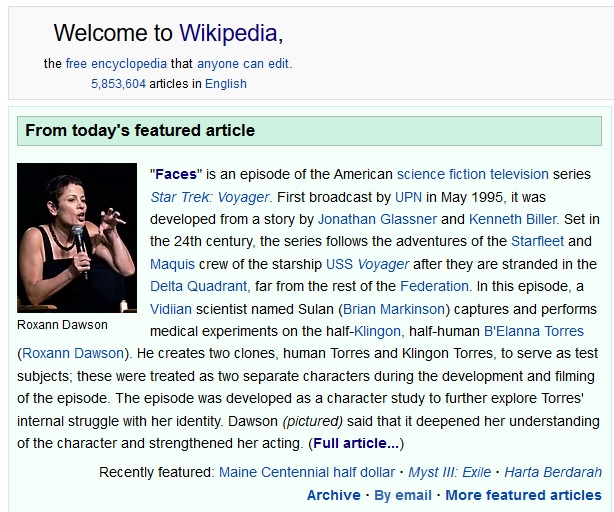The width and height of the screenshot is (614, 512).
Task: Click the 'free' link
Action: (x=76, y=63)
